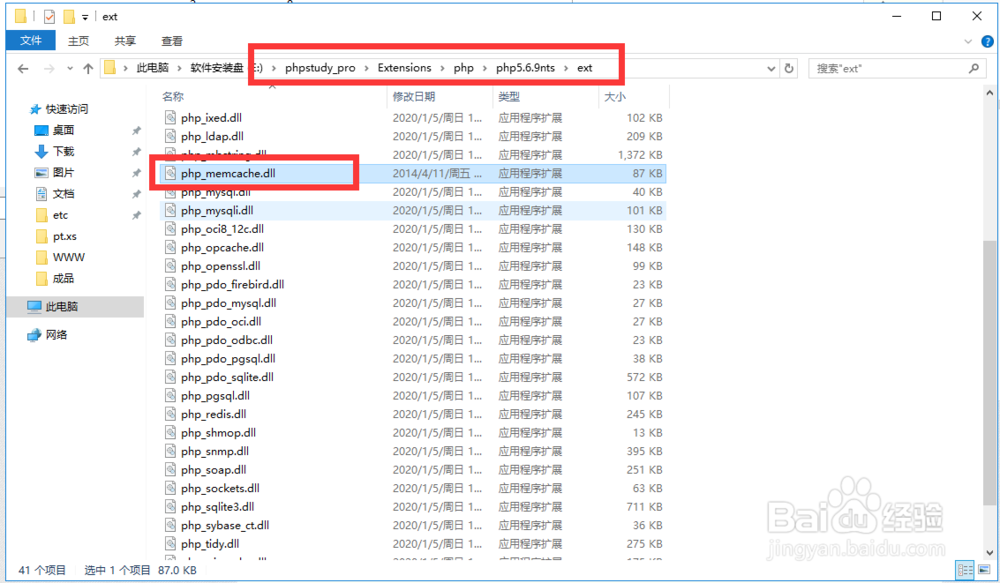The height and width of the screenshot is (583, 1000).
Task: Switch to the 主页 tab
Action: 78,41
